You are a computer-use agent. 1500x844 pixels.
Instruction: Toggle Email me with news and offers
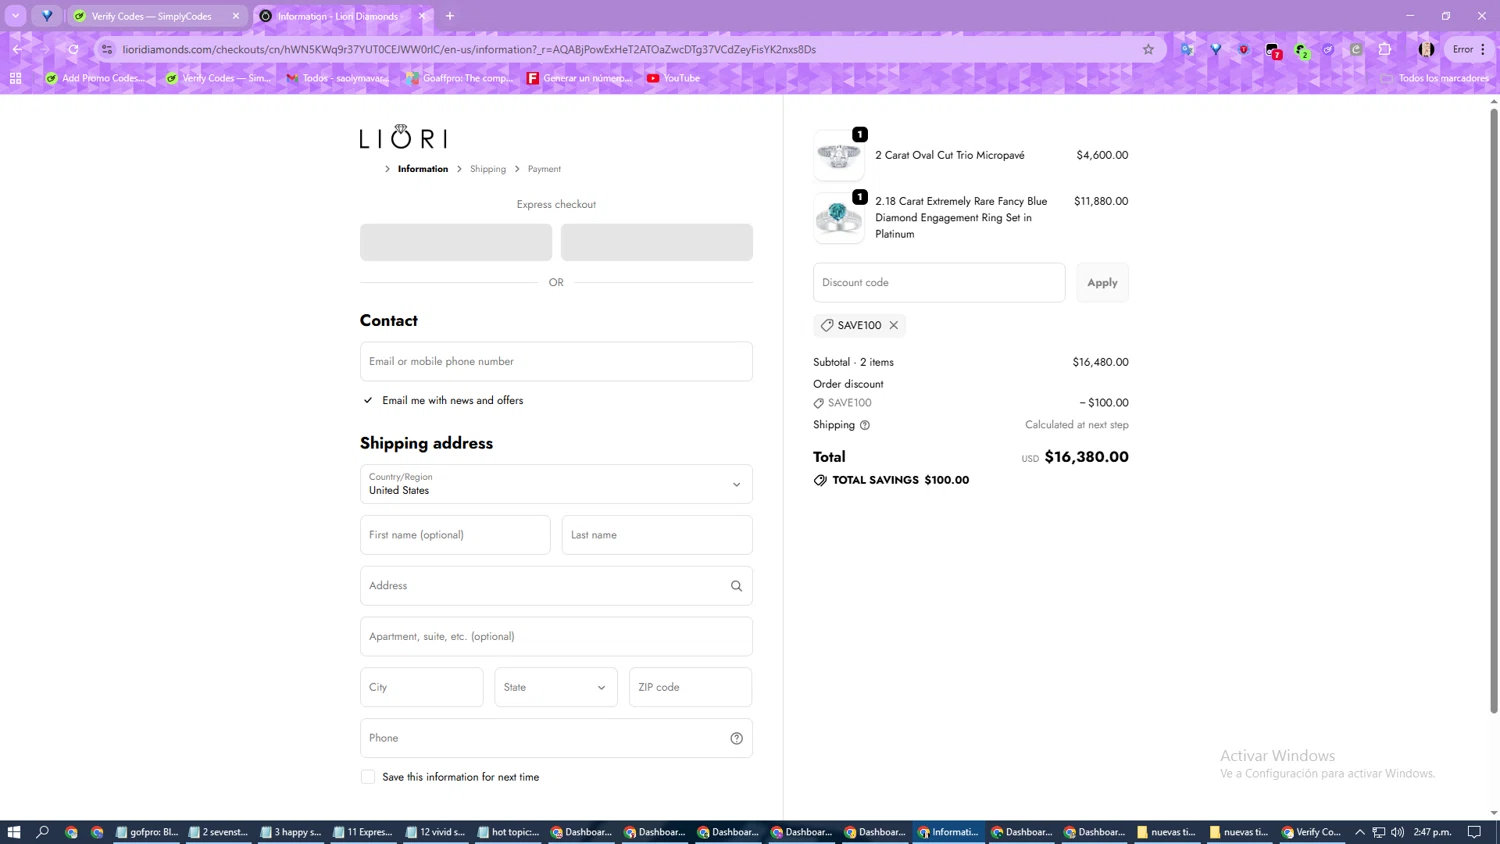click(368, 400)
